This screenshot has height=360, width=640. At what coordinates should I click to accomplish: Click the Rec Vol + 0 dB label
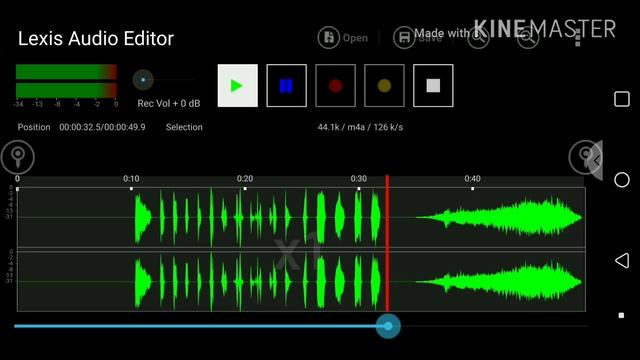pyautogui.click(x=169, y=103)
